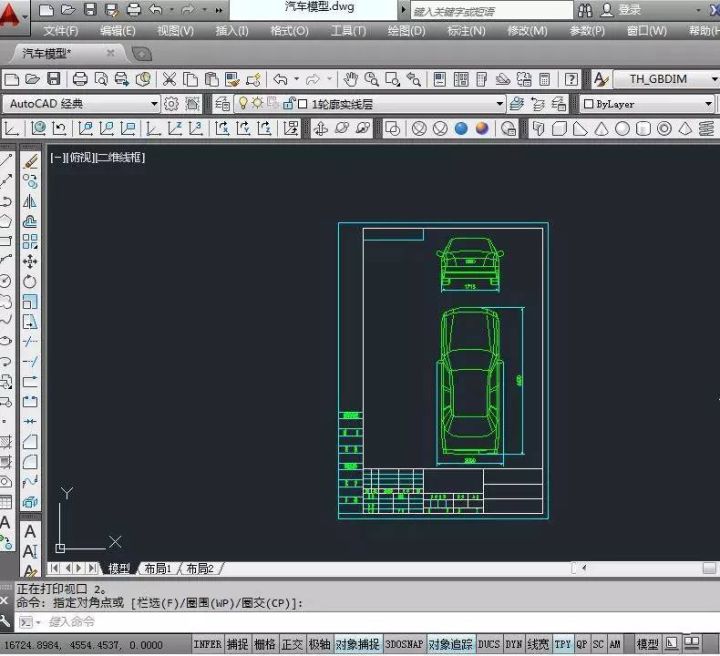Click the Cut scissors icon
Screen dimensions: 720x656
click(x=169, y=79)
